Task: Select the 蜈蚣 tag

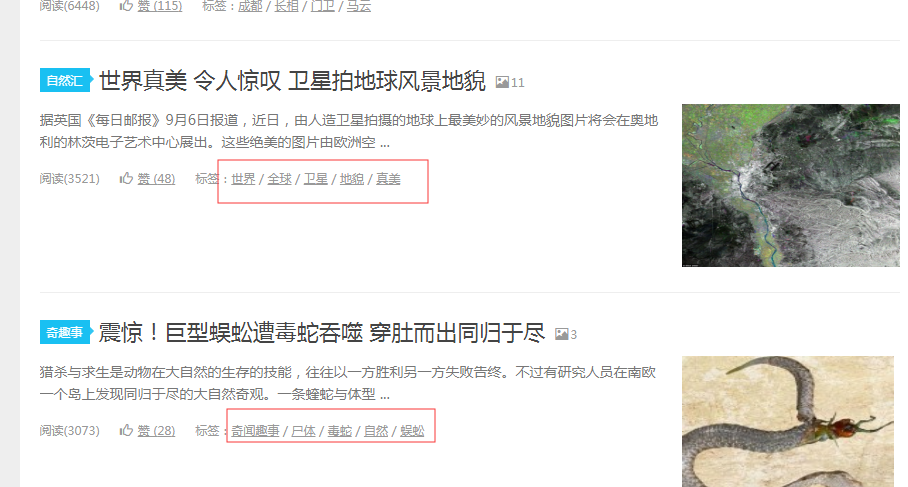Action: pyautogui.click(x=412, y=431)
